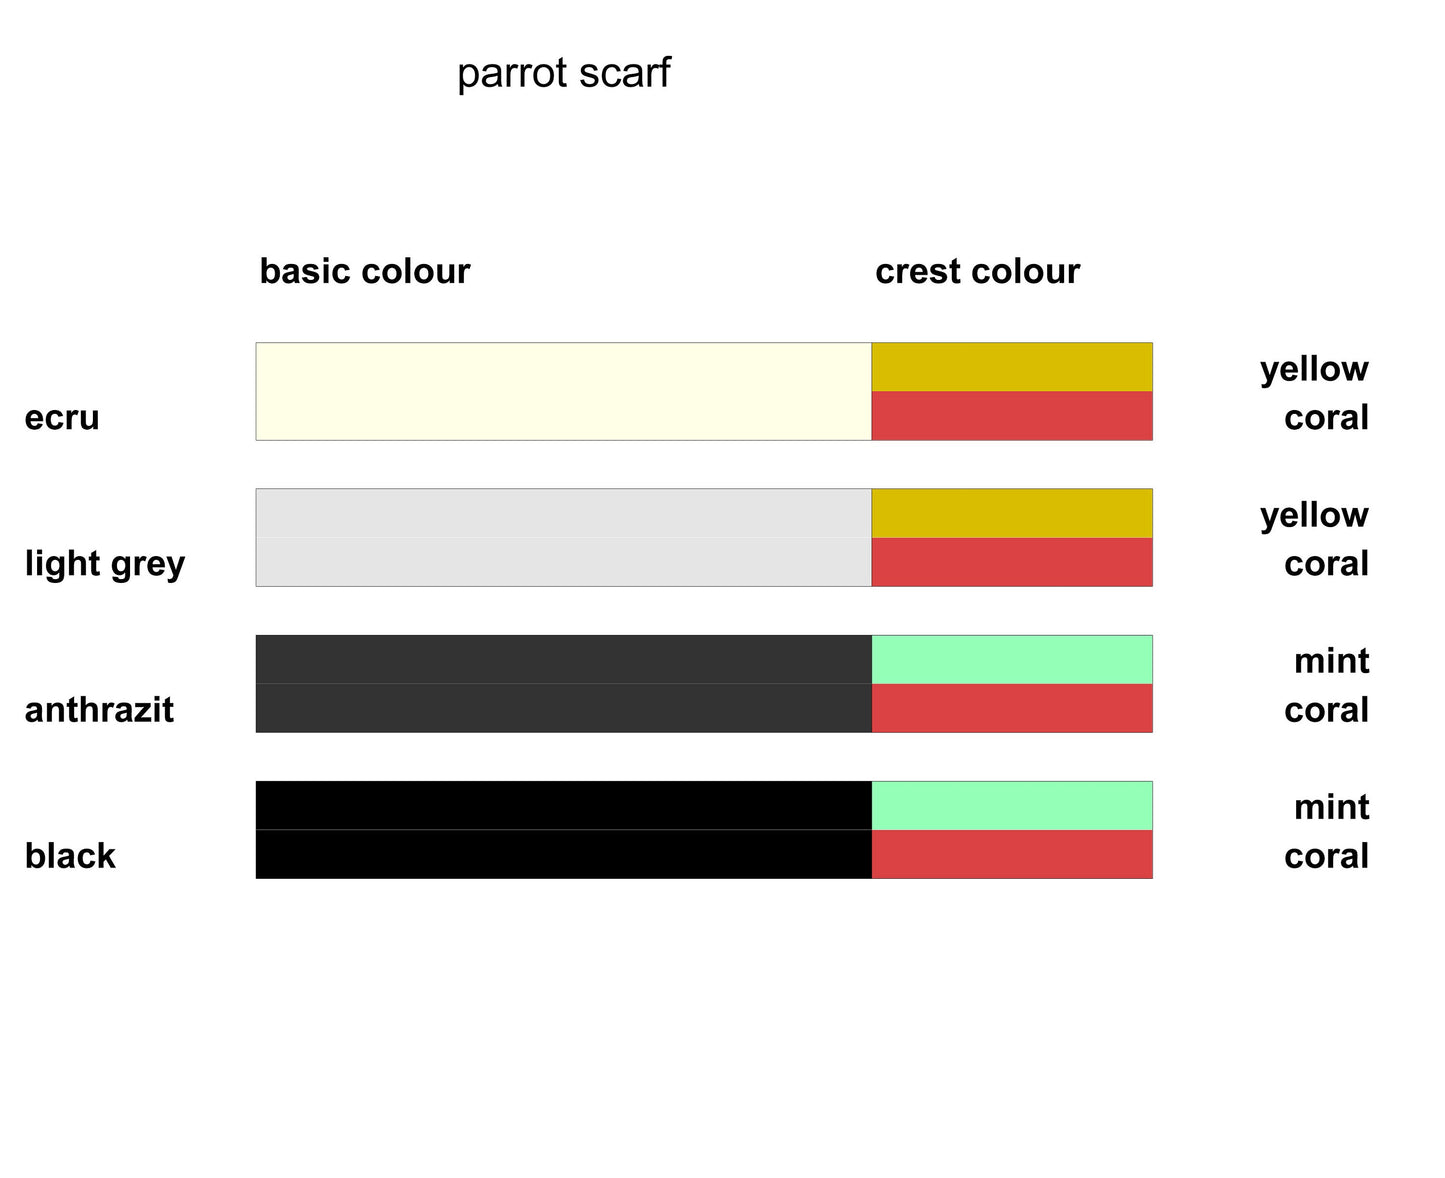
Task: Select the light grey basic colour bar
Action: 563,537
